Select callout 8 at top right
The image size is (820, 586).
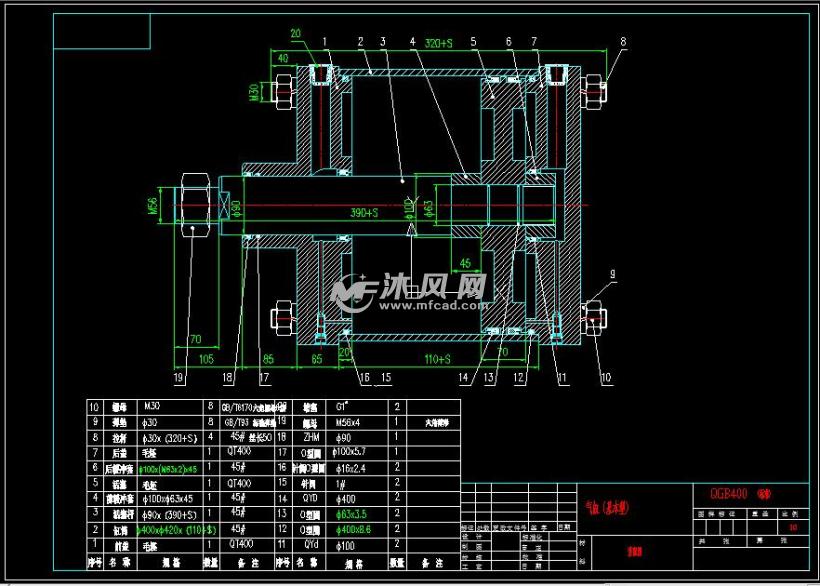(x=623, y=41)
